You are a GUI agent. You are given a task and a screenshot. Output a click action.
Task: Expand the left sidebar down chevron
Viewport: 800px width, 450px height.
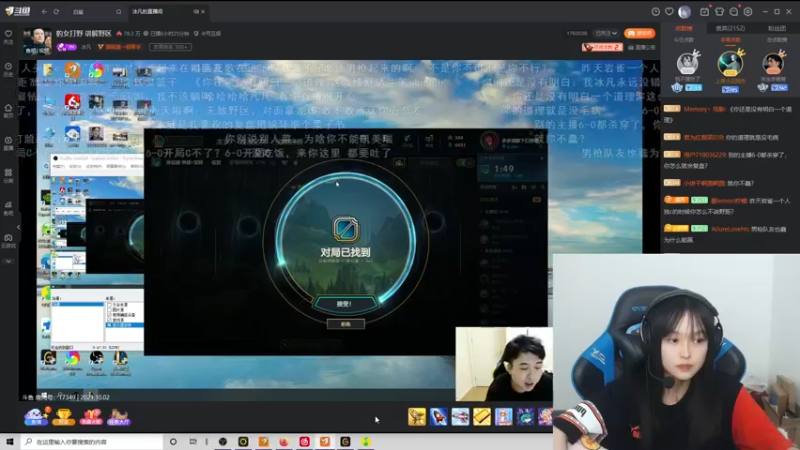(x=9, y=261)
